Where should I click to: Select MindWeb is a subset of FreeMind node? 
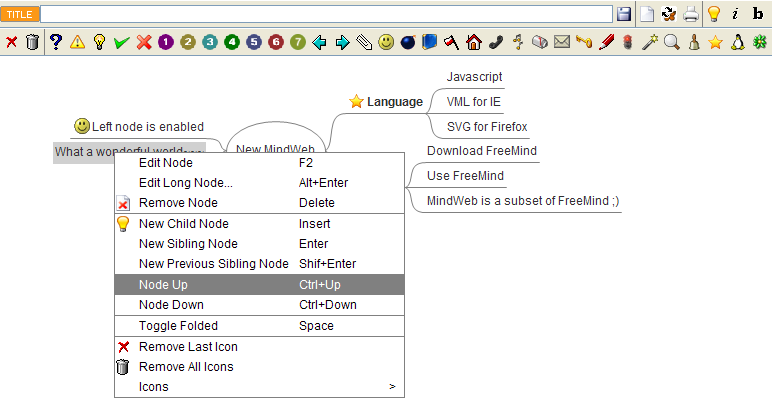[x=523, y=201]
